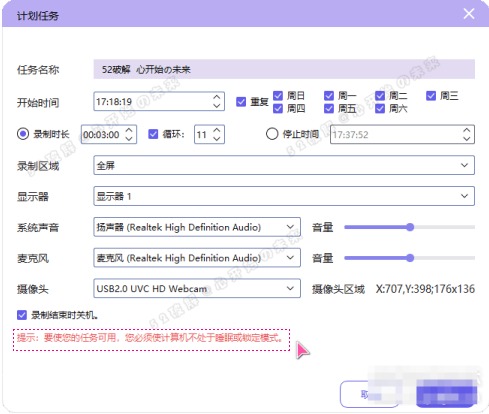This screenshot has height=414, width=489.
Task: Increase 停止时间 with up arrow
Action: click(x=467, y=130)
